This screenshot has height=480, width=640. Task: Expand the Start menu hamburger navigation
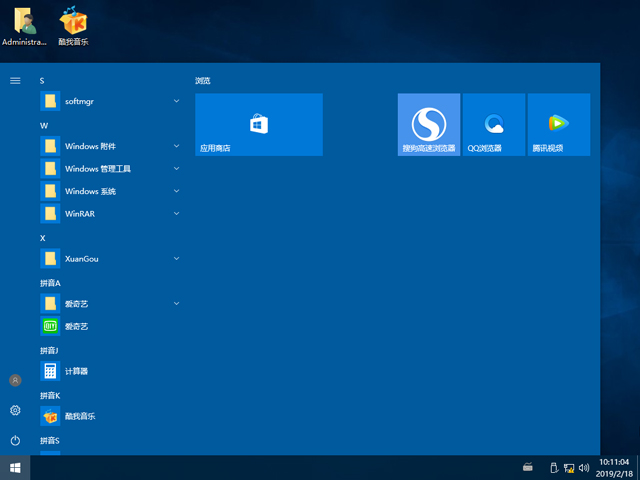tap(15, 80)
